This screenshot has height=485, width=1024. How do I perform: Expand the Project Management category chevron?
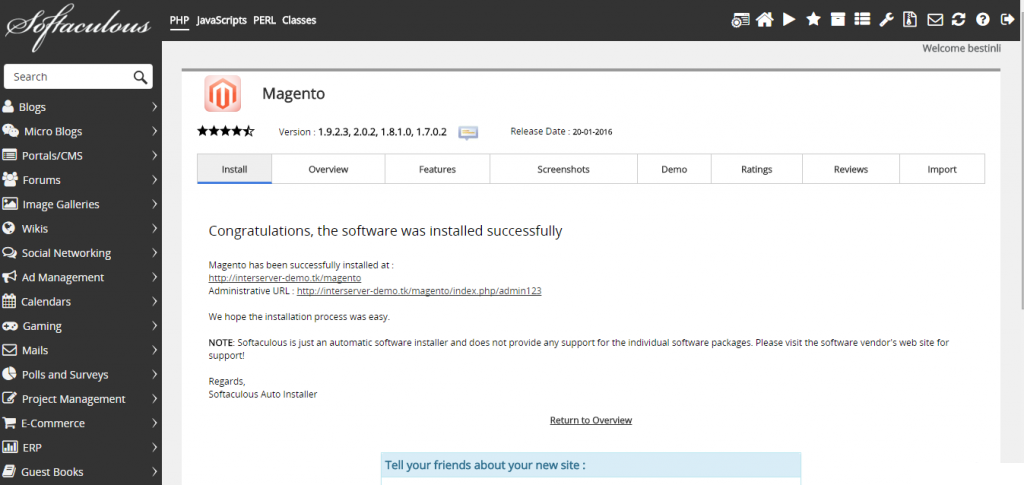(x=155, y=399)
